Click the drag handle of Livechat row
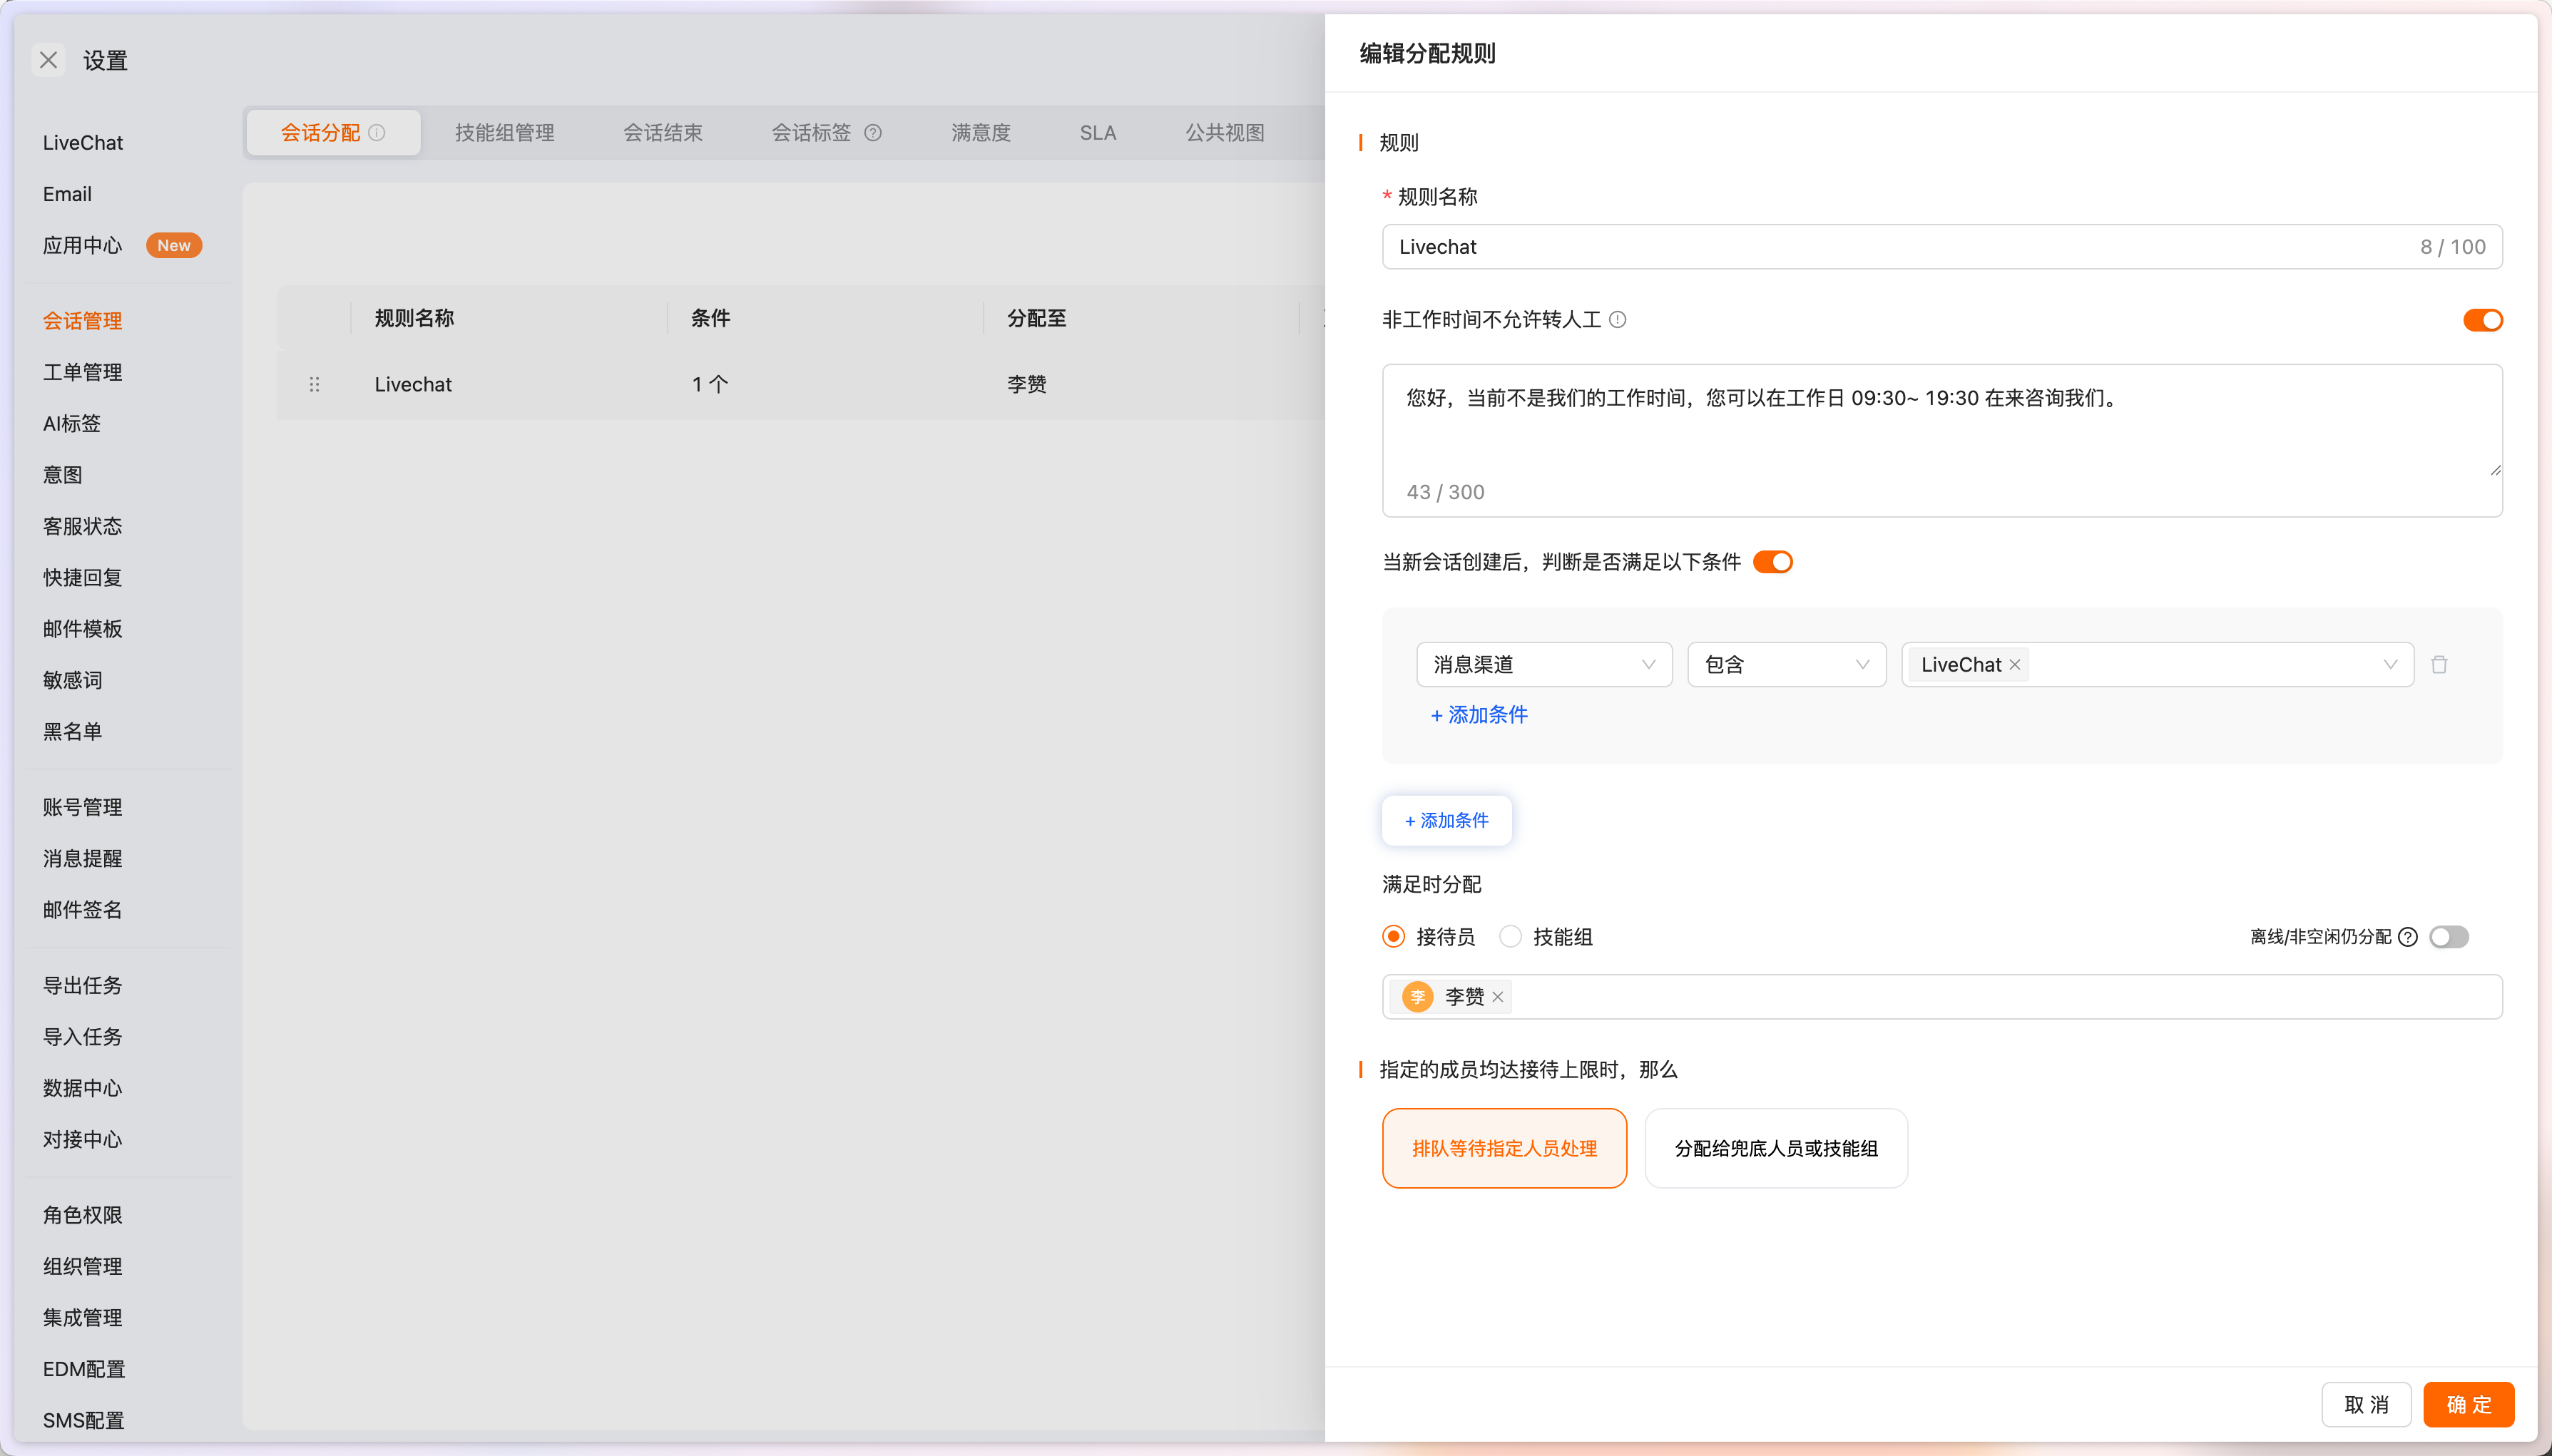Screen dimensions: 2552x1456 314,384
